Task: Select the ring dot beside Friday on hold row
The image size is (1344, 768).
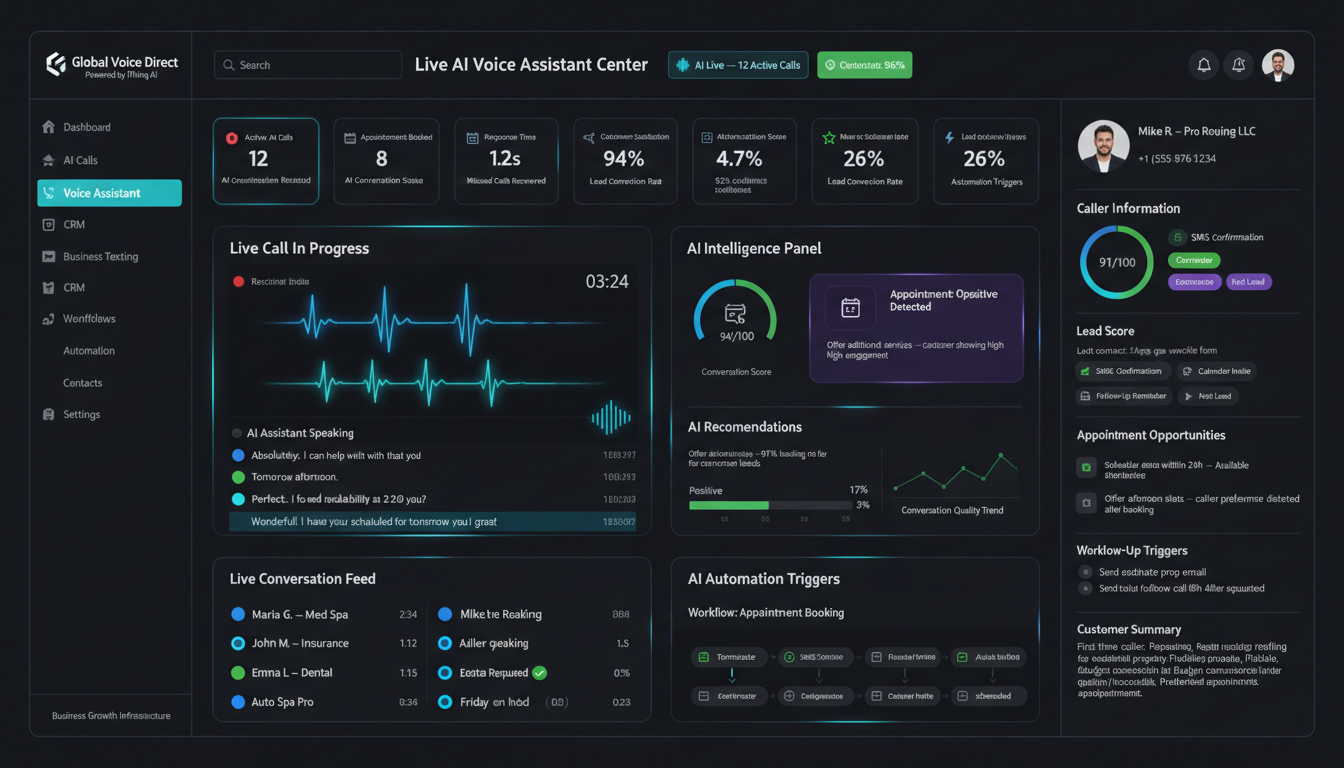Action: pos(445,702)
